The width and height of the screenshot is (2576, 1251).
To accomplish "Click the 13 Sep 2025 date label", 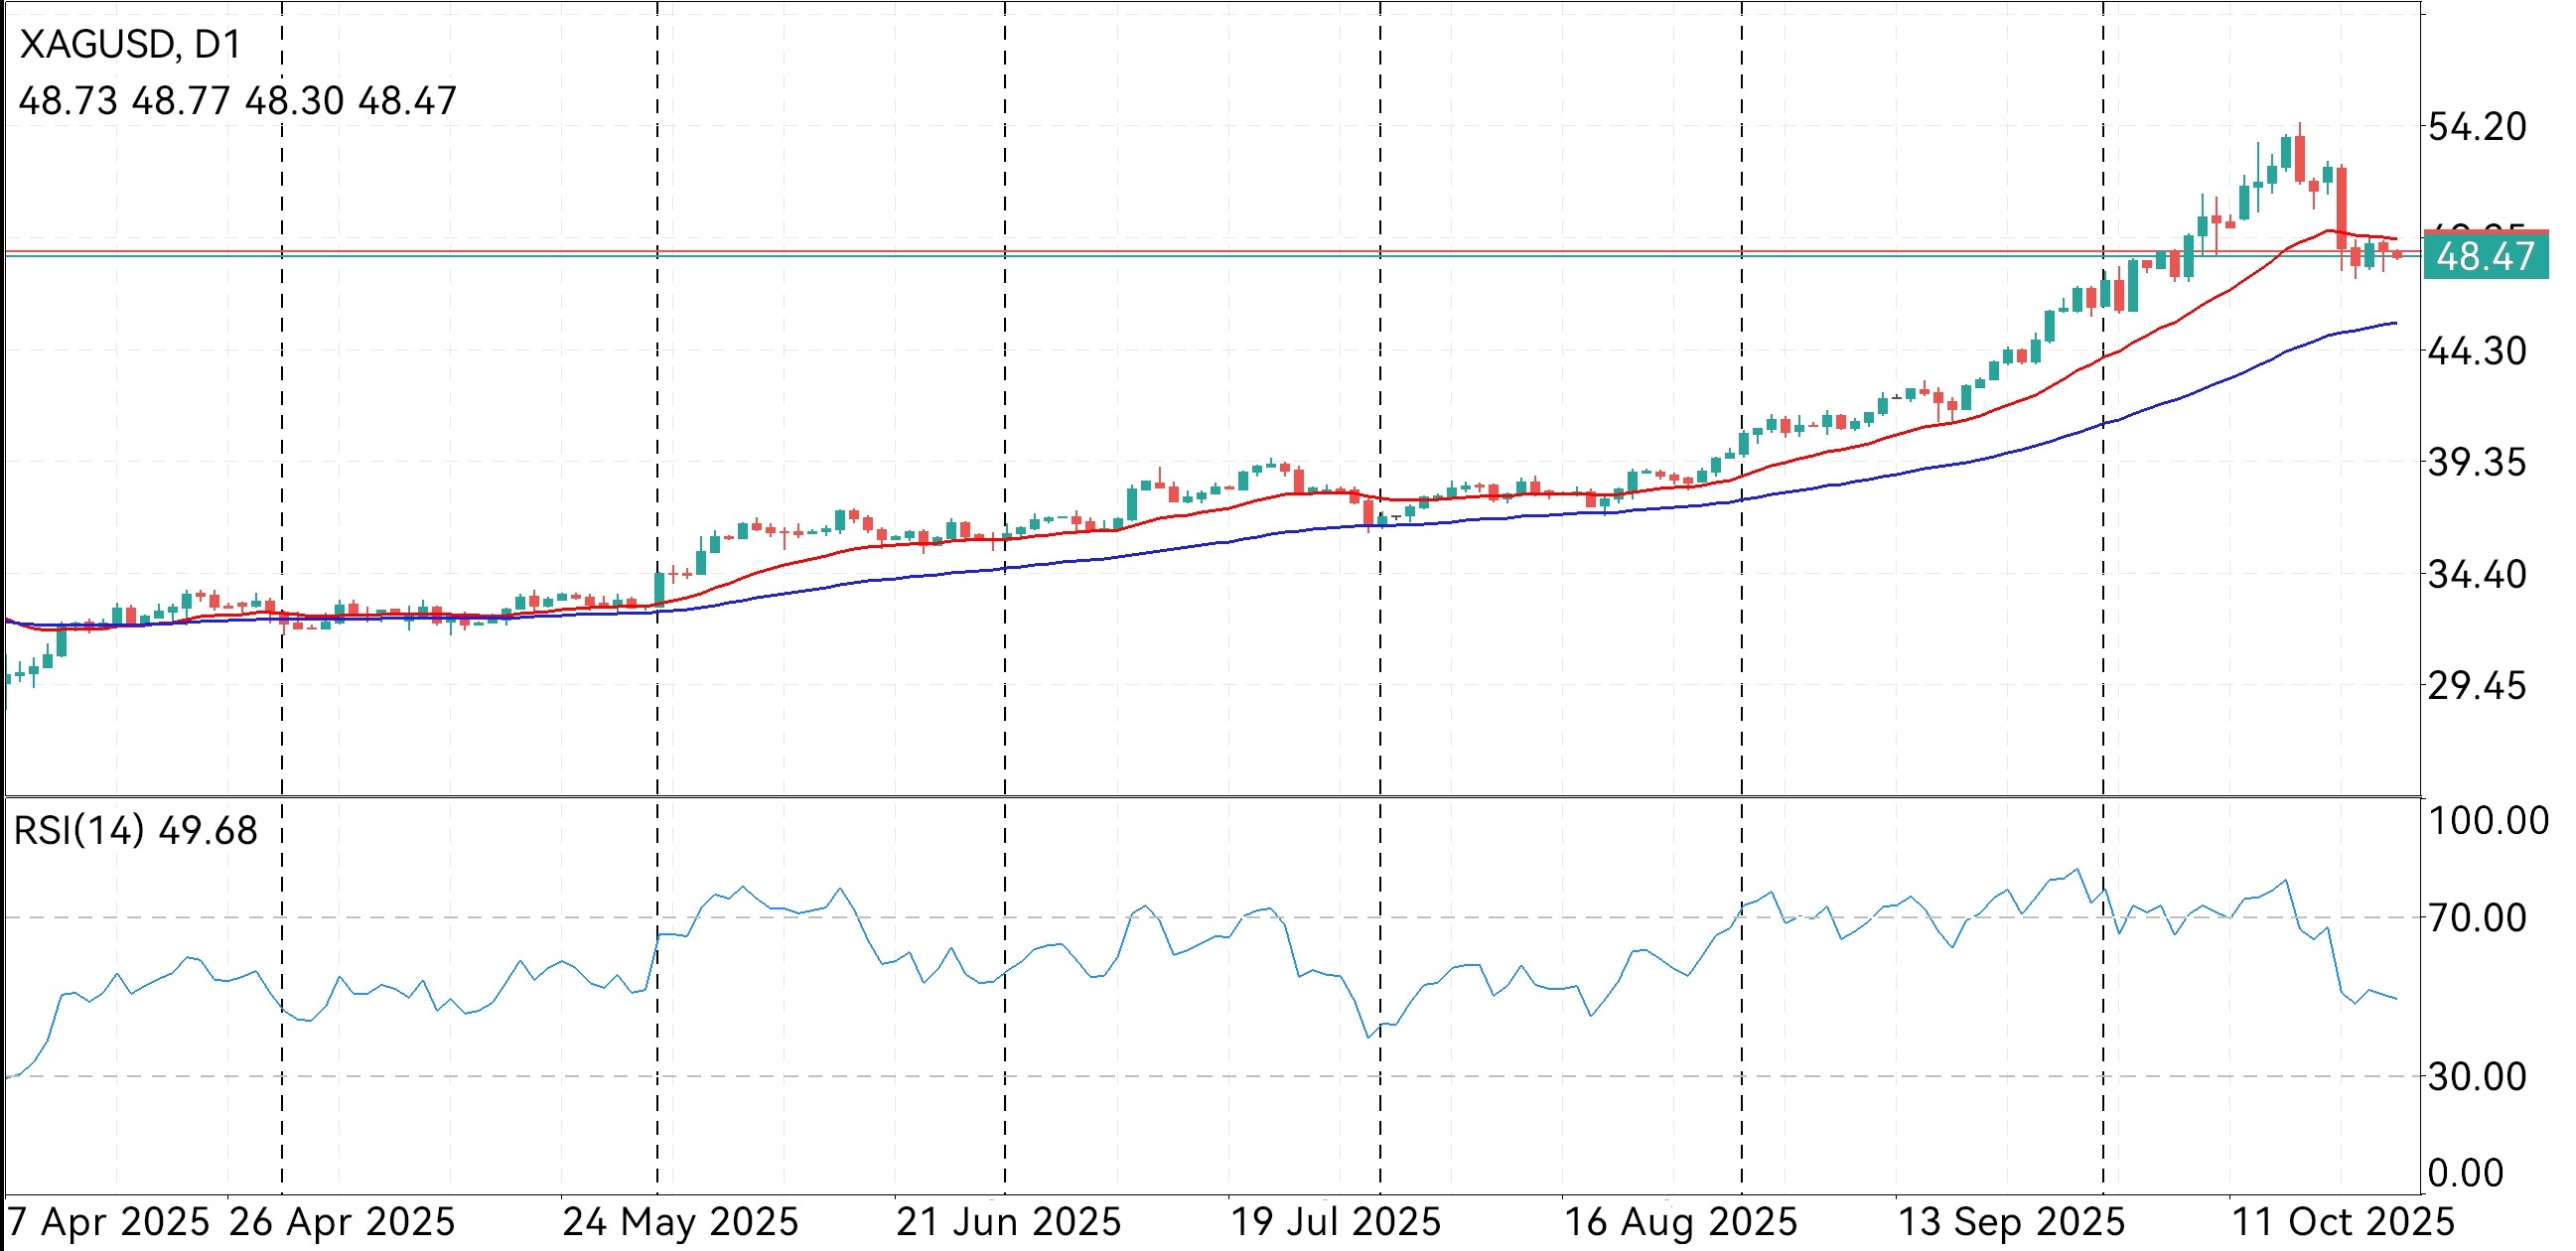I will point(2010,1222).
